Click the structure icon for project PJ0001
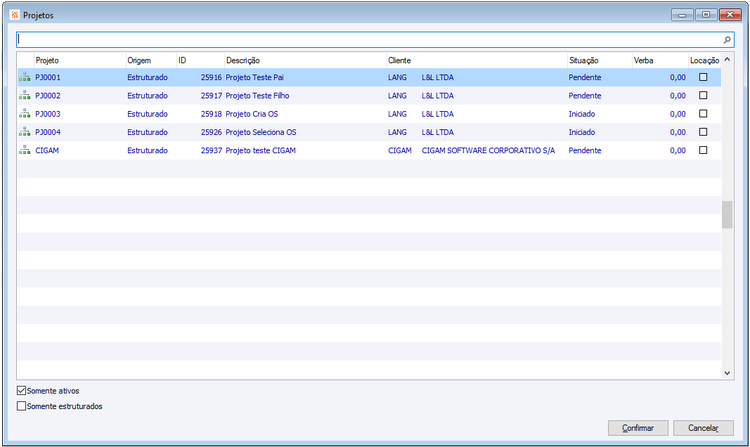The width and height of the screenshot is (750, 447). pyautogui.click(x=24, y=77)
